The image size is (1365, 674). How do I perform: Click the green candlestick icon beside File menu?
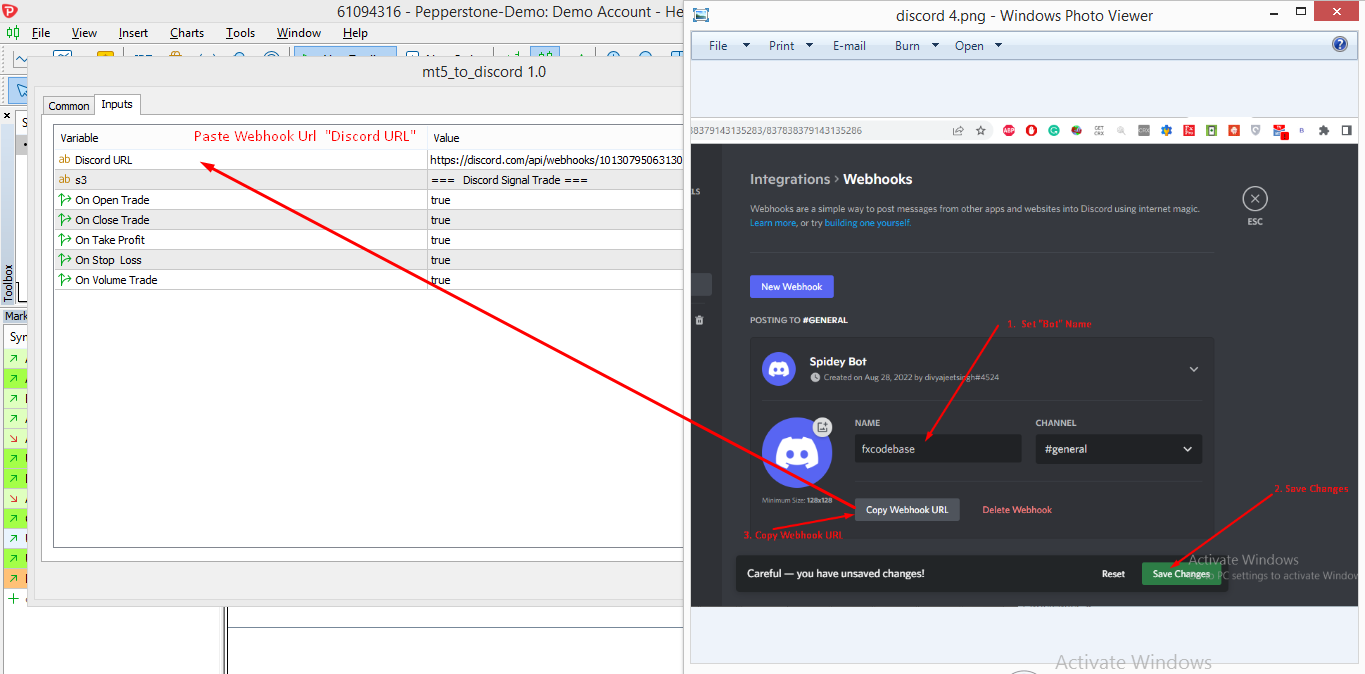pyautogui.click(x=13, y=33)
